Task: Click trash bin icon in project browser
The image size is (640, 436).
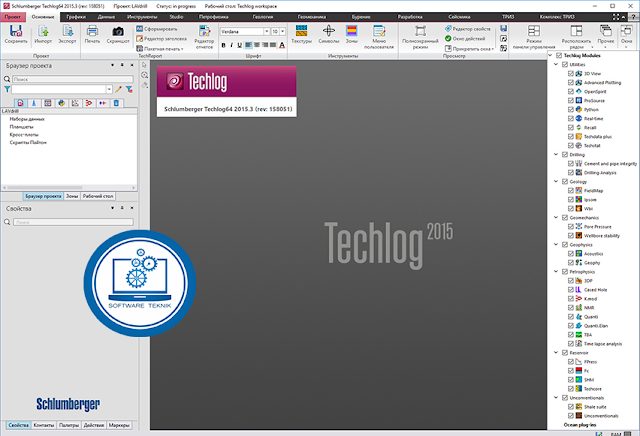Action: (x=116, y=103)
